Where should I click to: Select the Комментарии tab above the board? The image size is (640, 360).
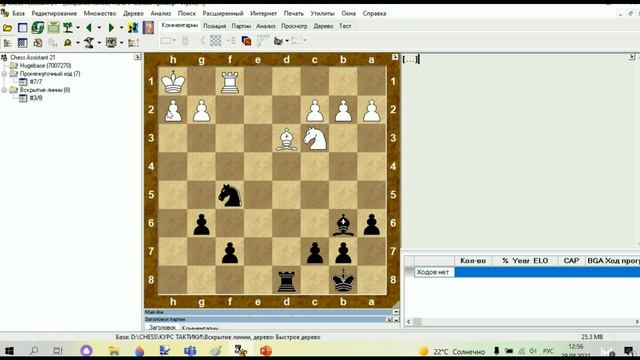click(179, 25)
